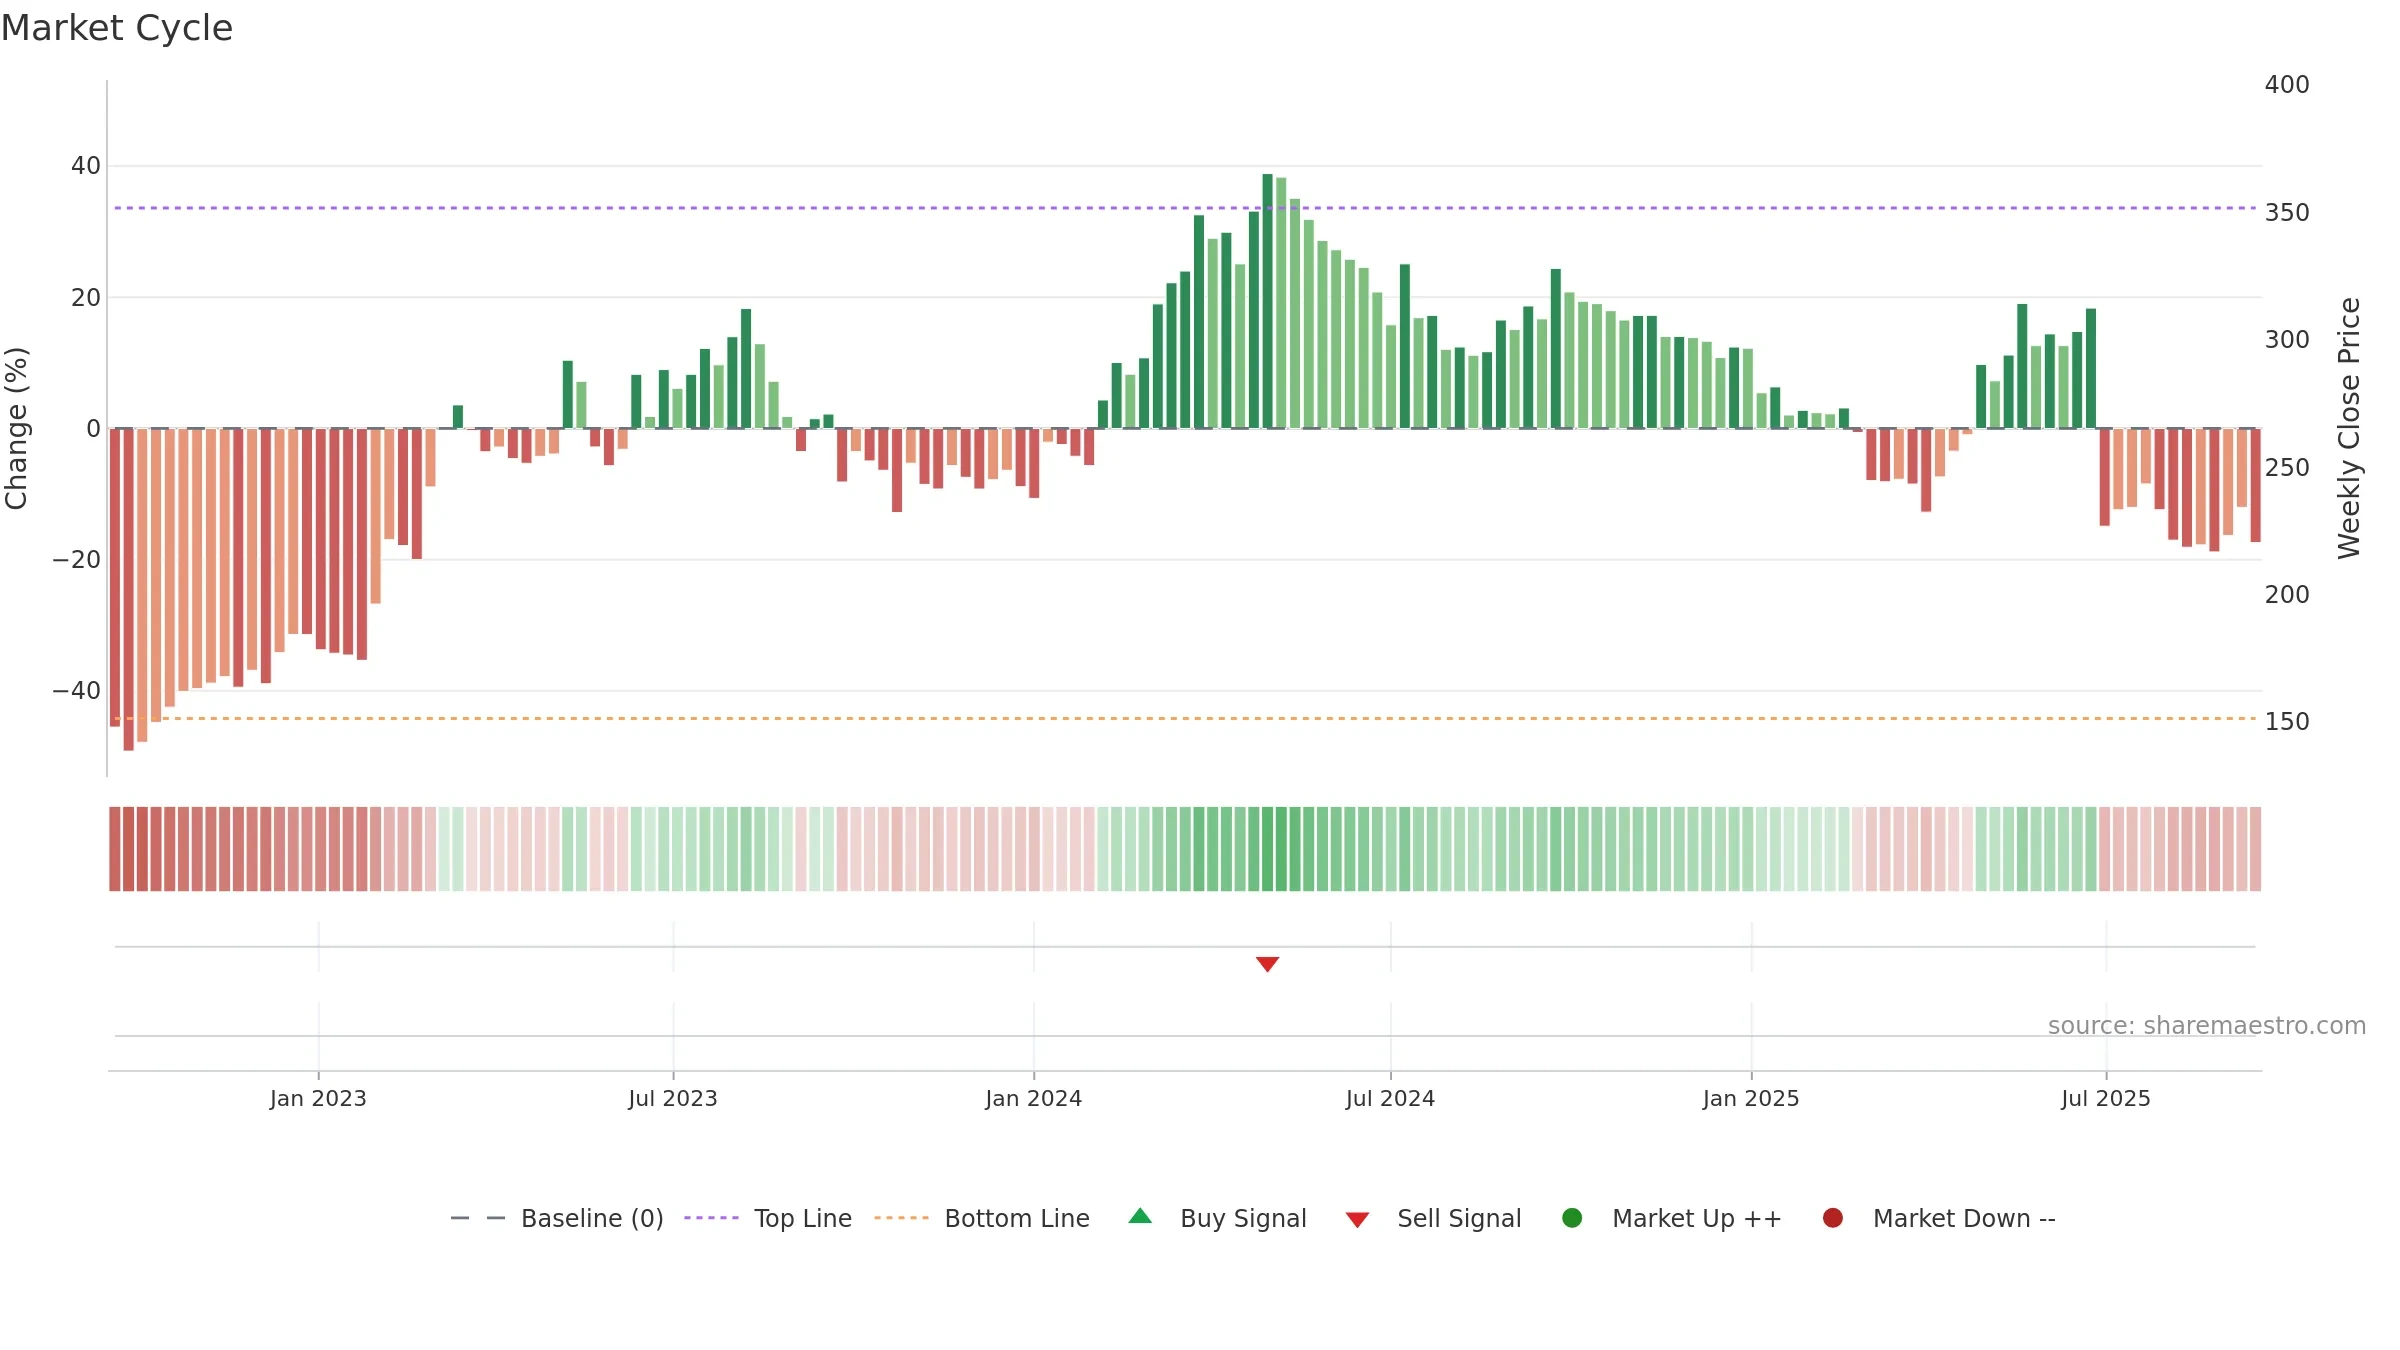Click the Jul 2025 axis label
The image size is (2400, 1350).
click(2106, 1098)
